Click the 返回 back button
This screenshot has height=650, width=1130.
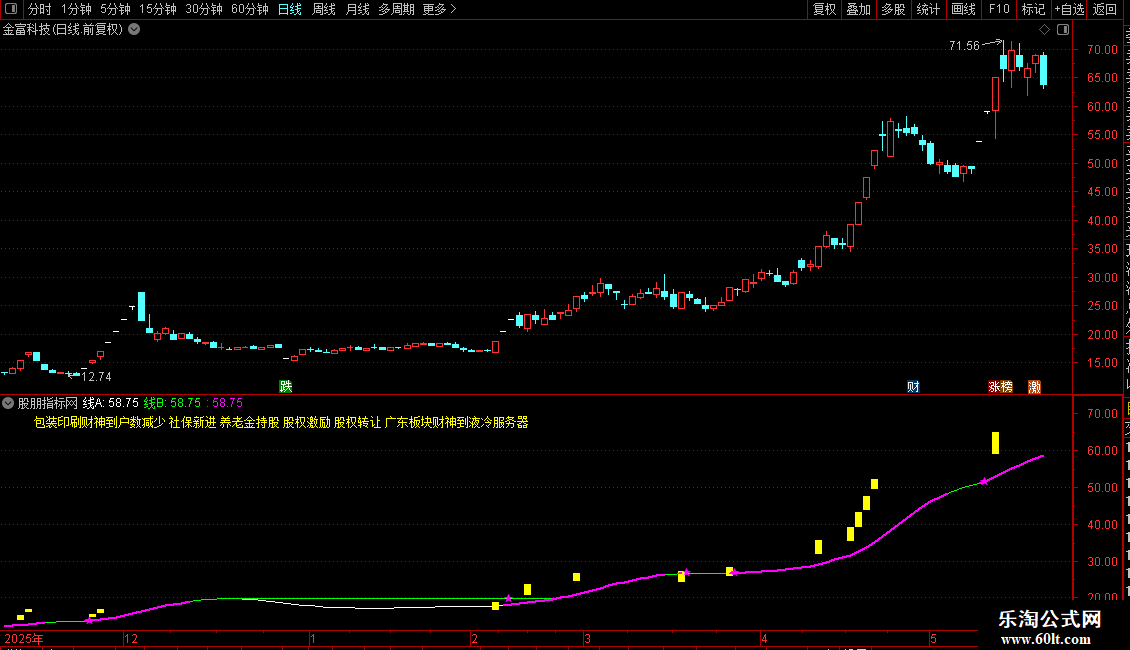(x=1105, y=9)
